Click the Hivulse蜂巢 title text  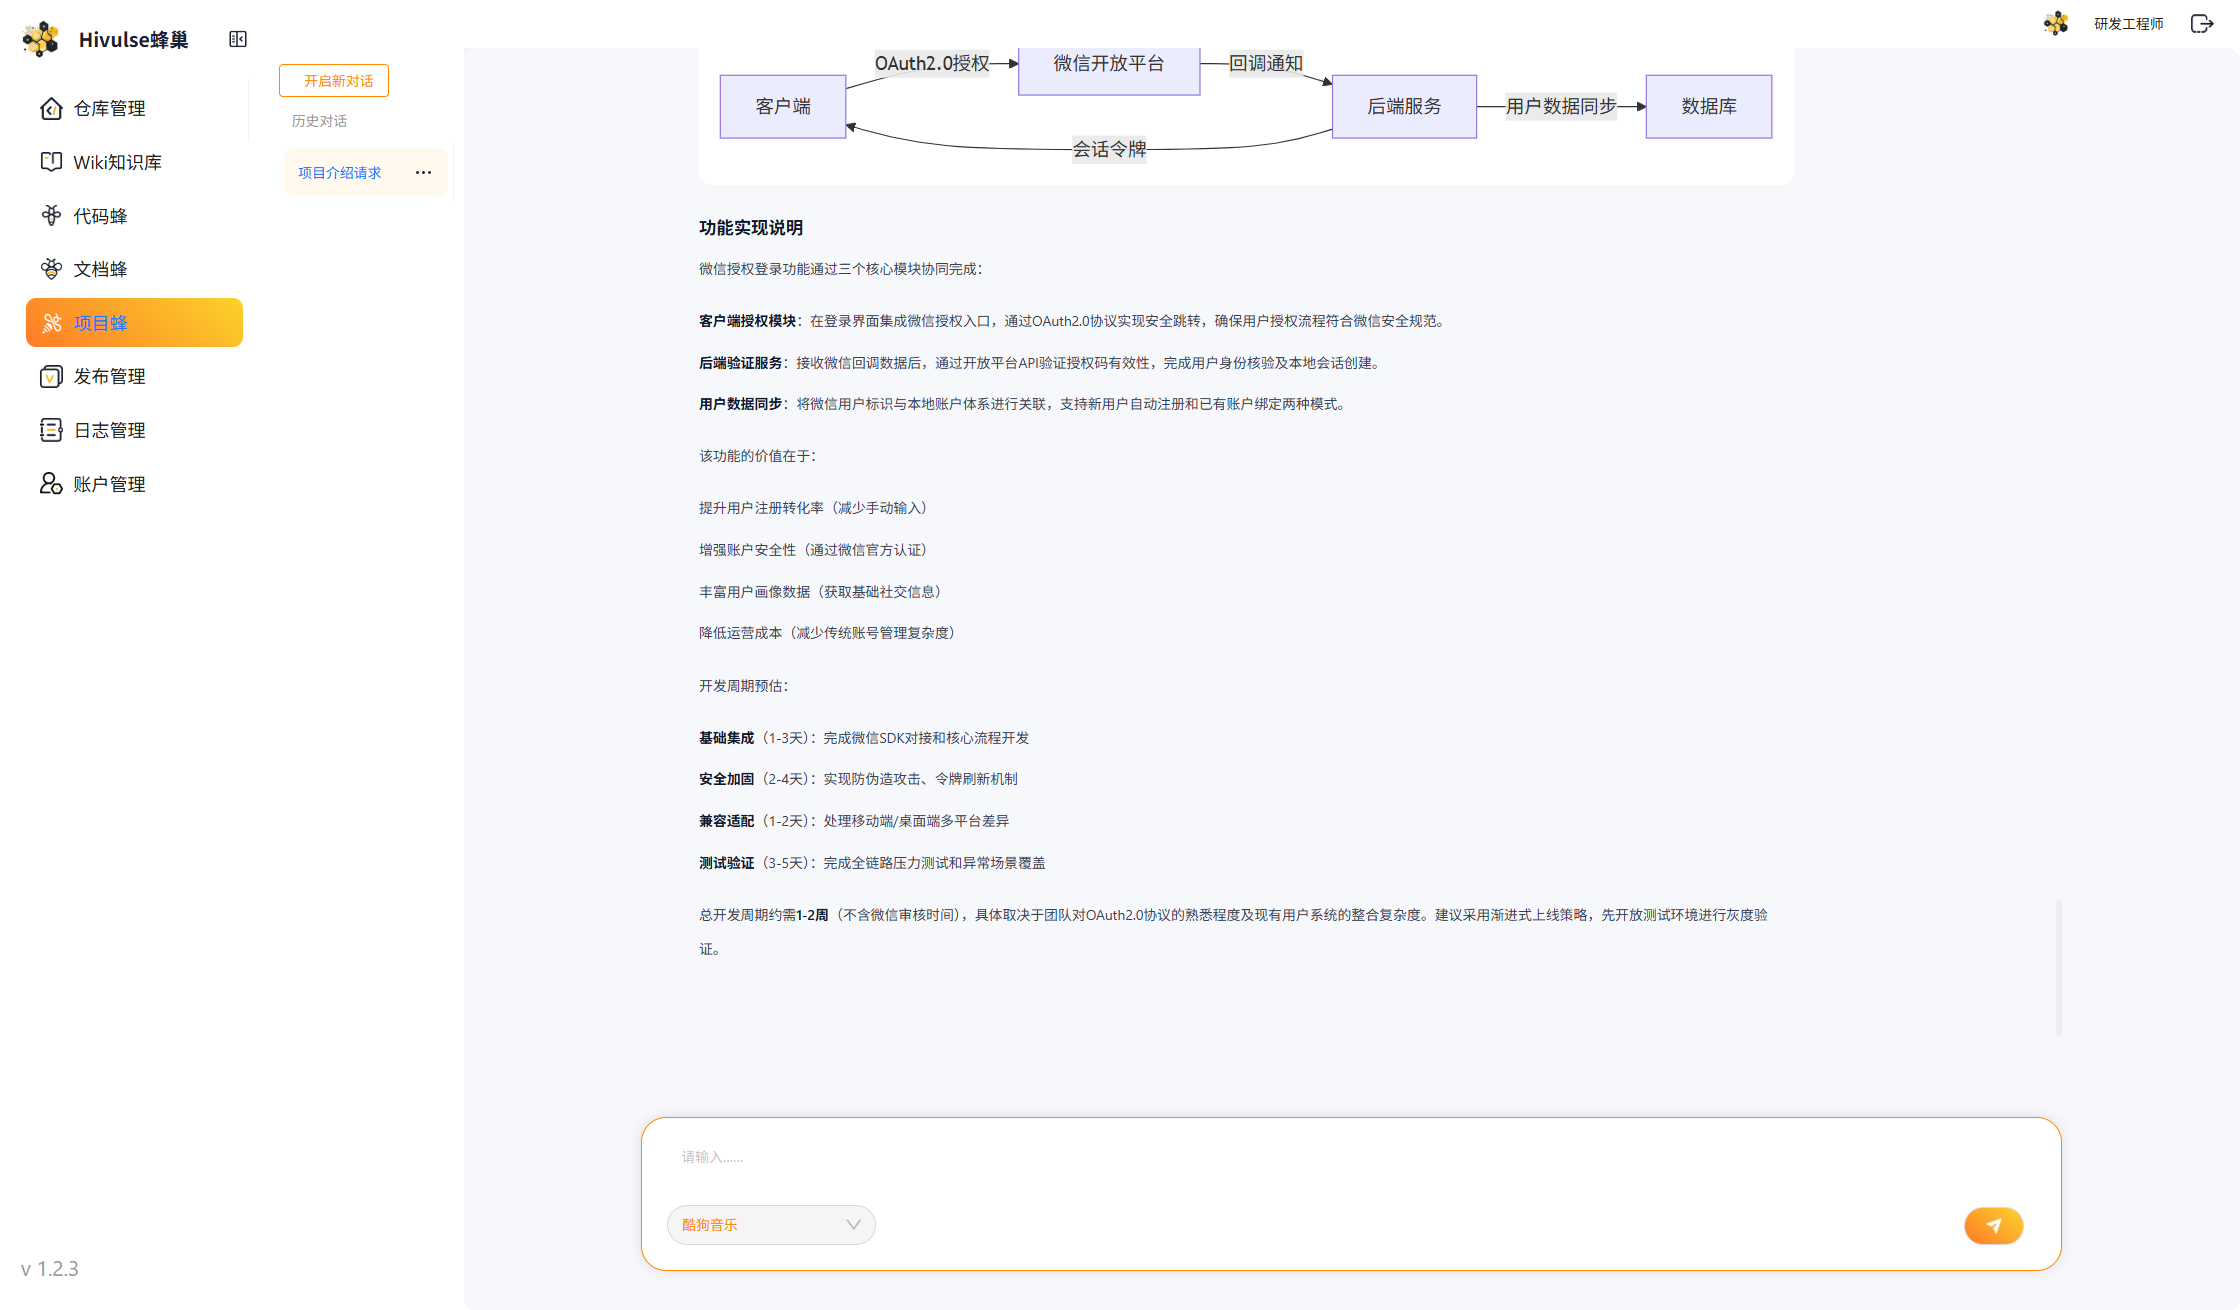coord(133,39)
